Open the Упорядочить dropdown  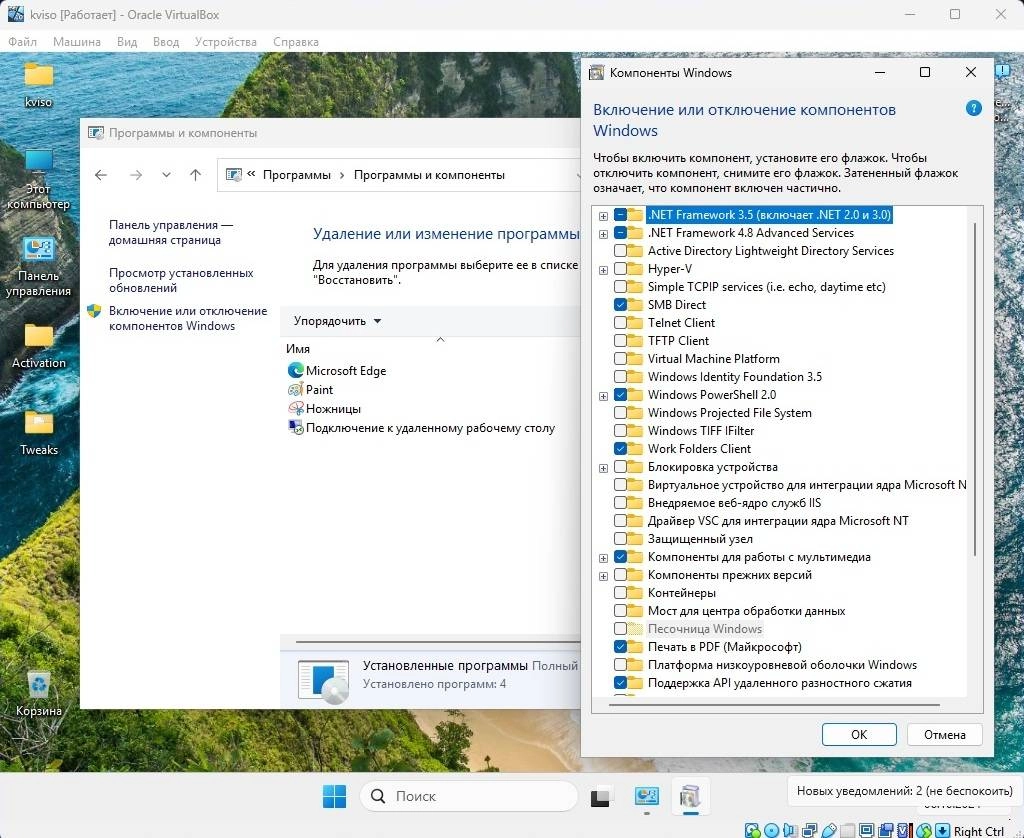337,321
